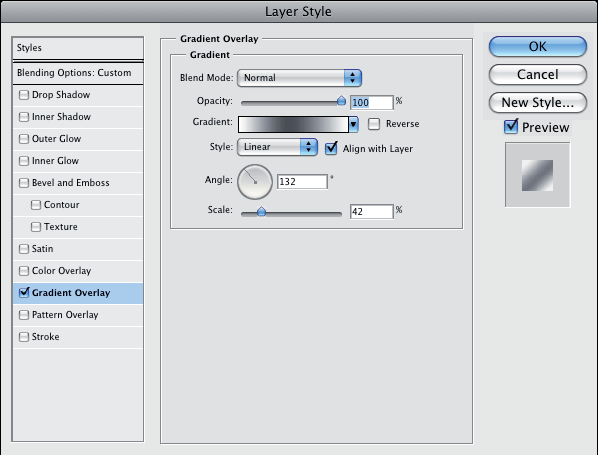Click the Opacity slider handle
598x455 pixels.
click(x=341, y=101)
